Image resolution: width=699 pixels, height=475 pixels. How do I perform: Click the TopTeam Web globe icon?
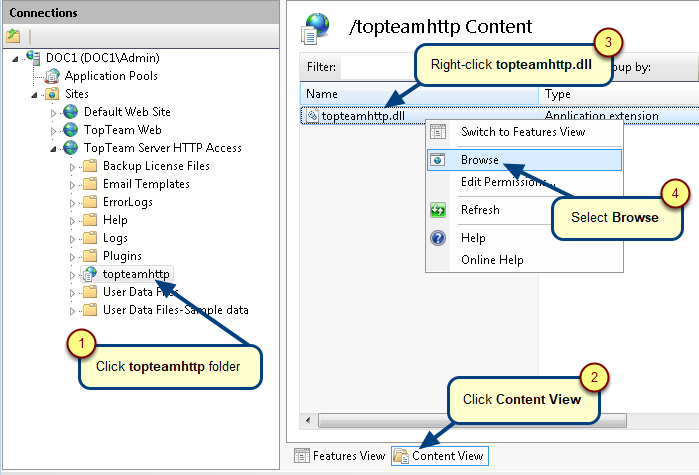70,130
